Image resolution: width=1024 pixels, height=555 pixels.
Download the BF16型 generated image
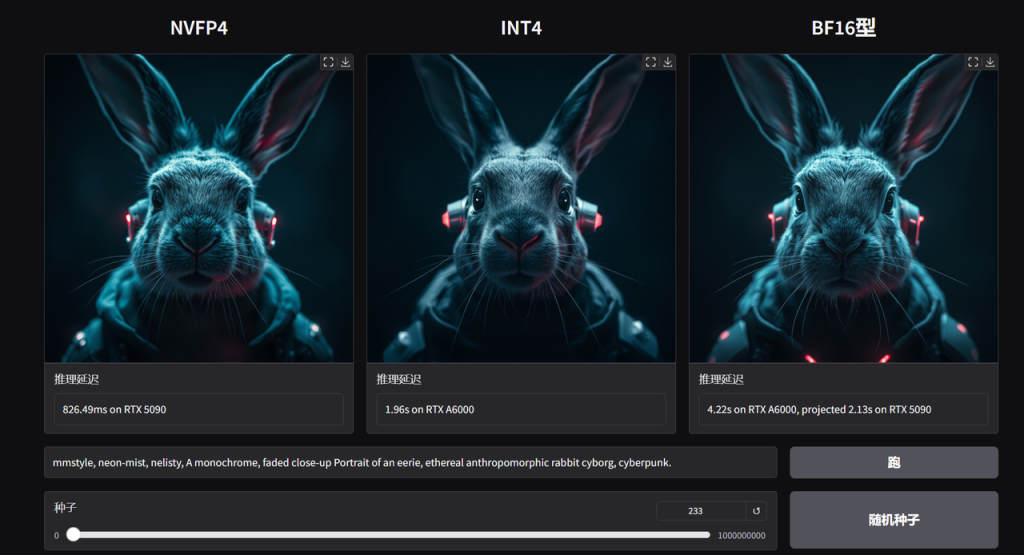click(x=990, y=62)
